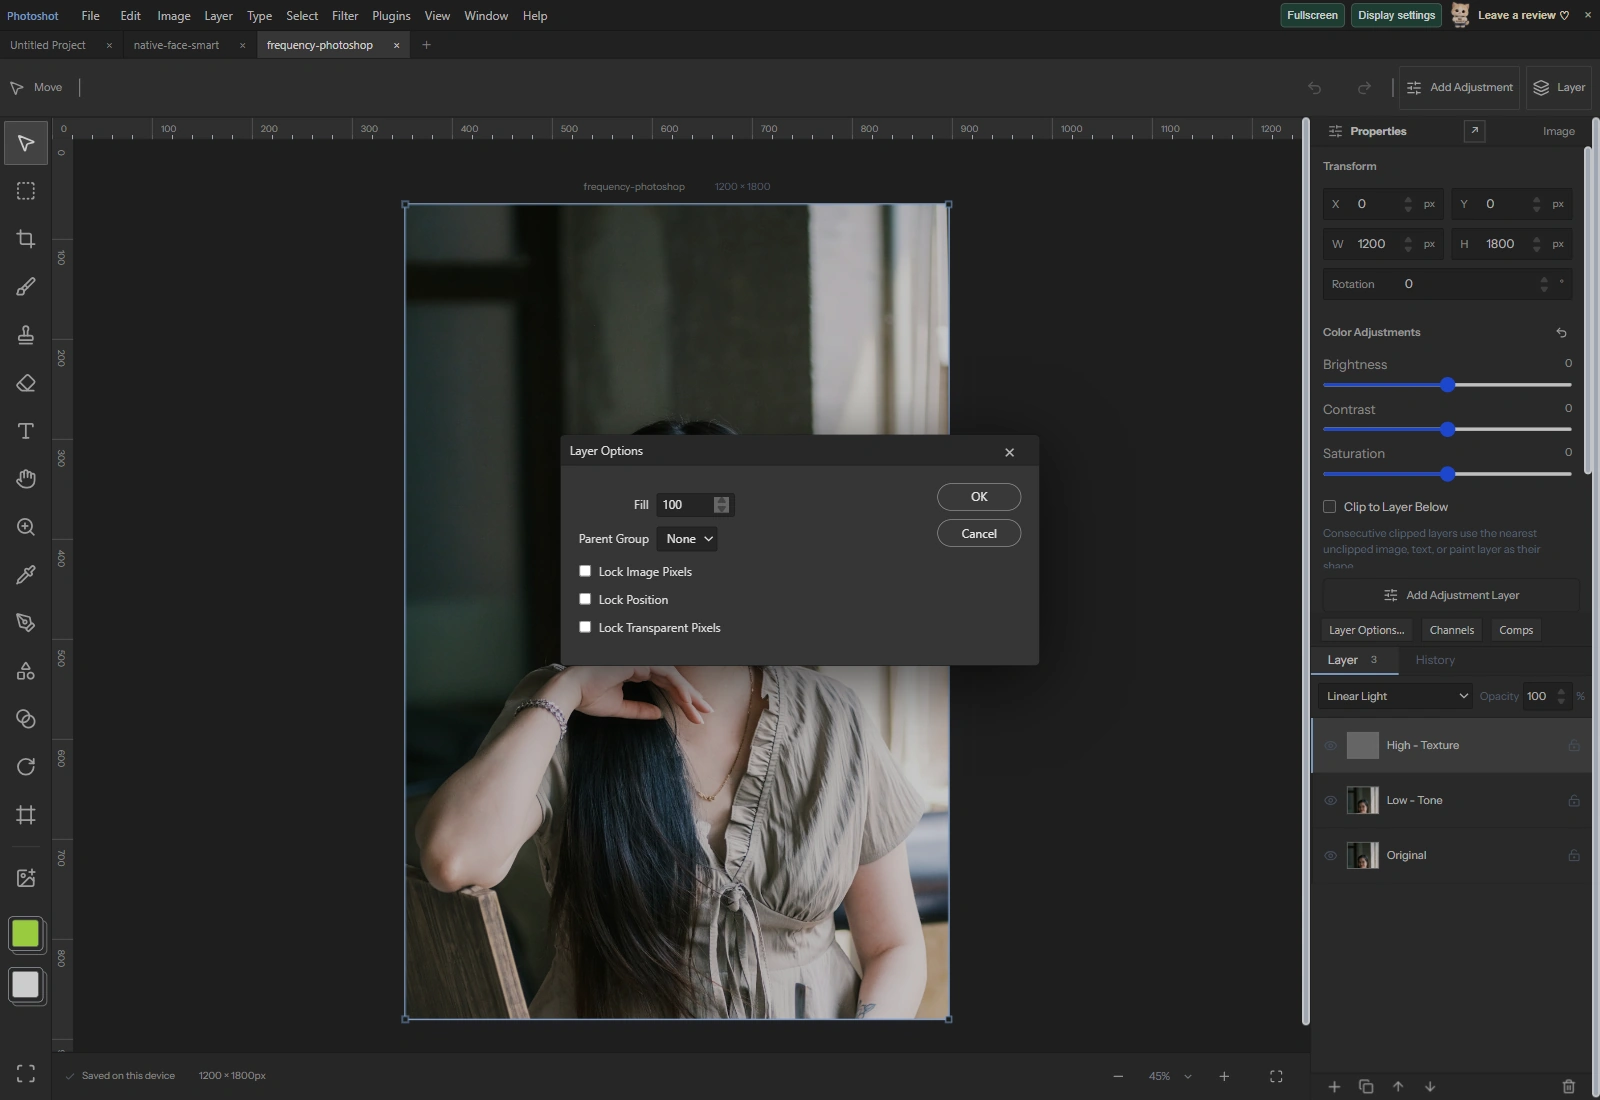
Task: Click the green foreground color swatch
Action: click(x=26, y=934)
